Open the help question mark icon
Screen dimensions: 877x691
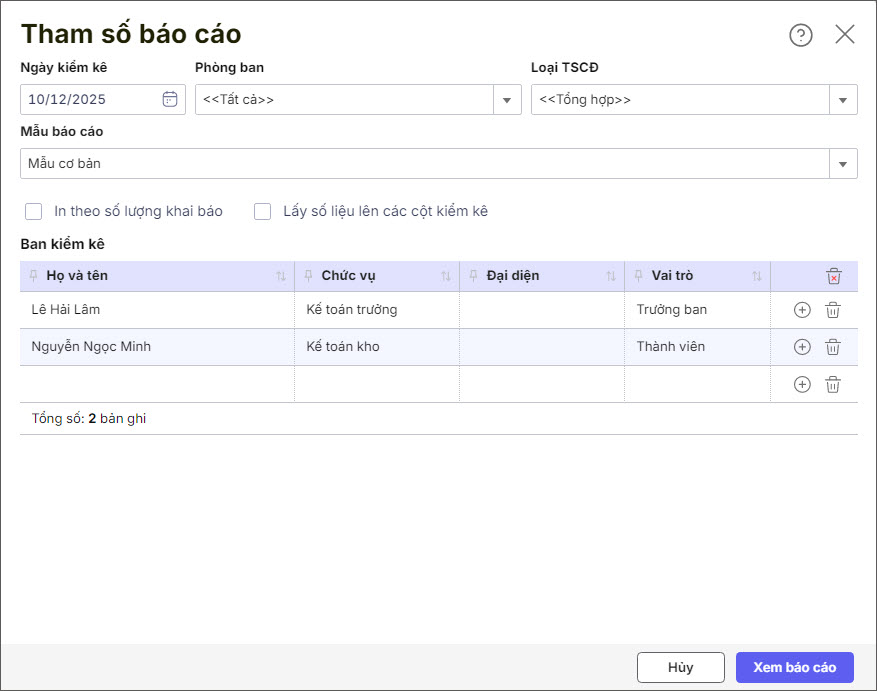(x=801, y=35)
